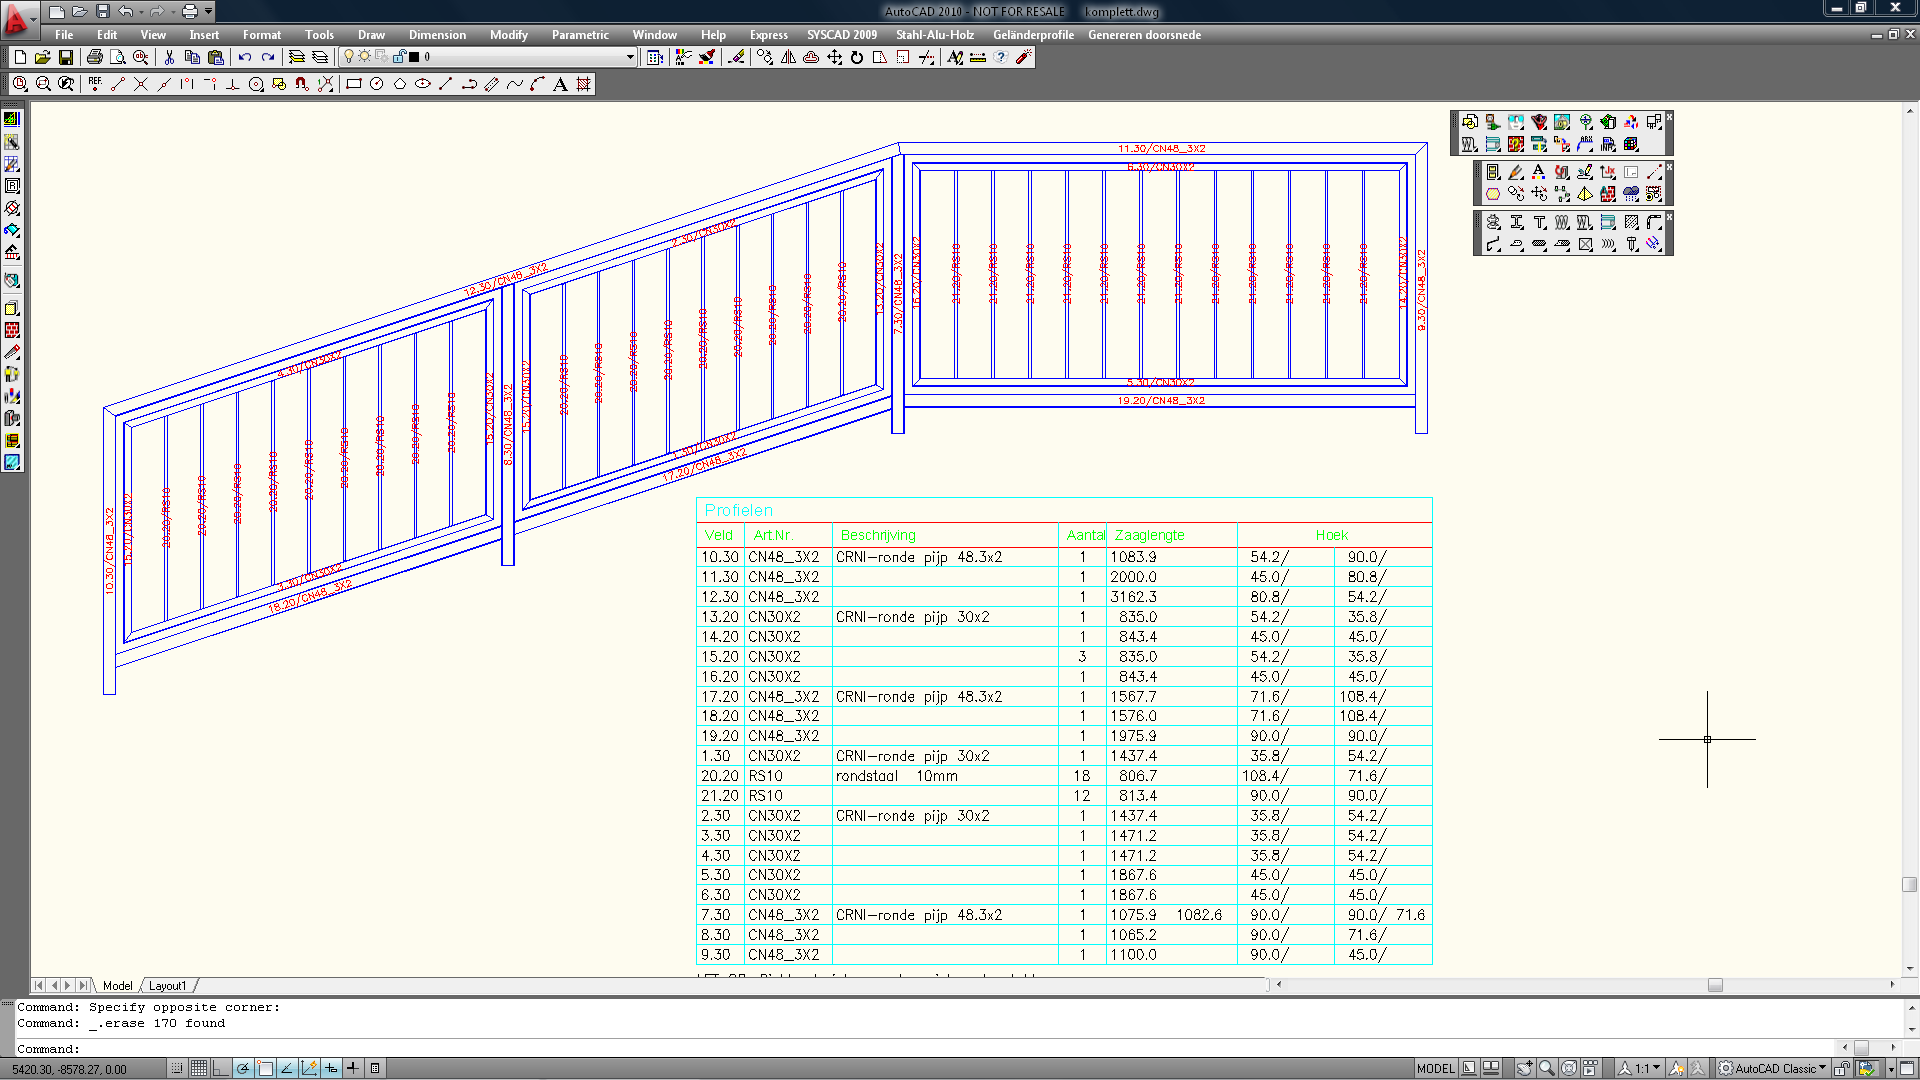Viewport: 1920px width, 1080px height.
Task: Switch to the Layout1 tab
Action: (167, 986)
